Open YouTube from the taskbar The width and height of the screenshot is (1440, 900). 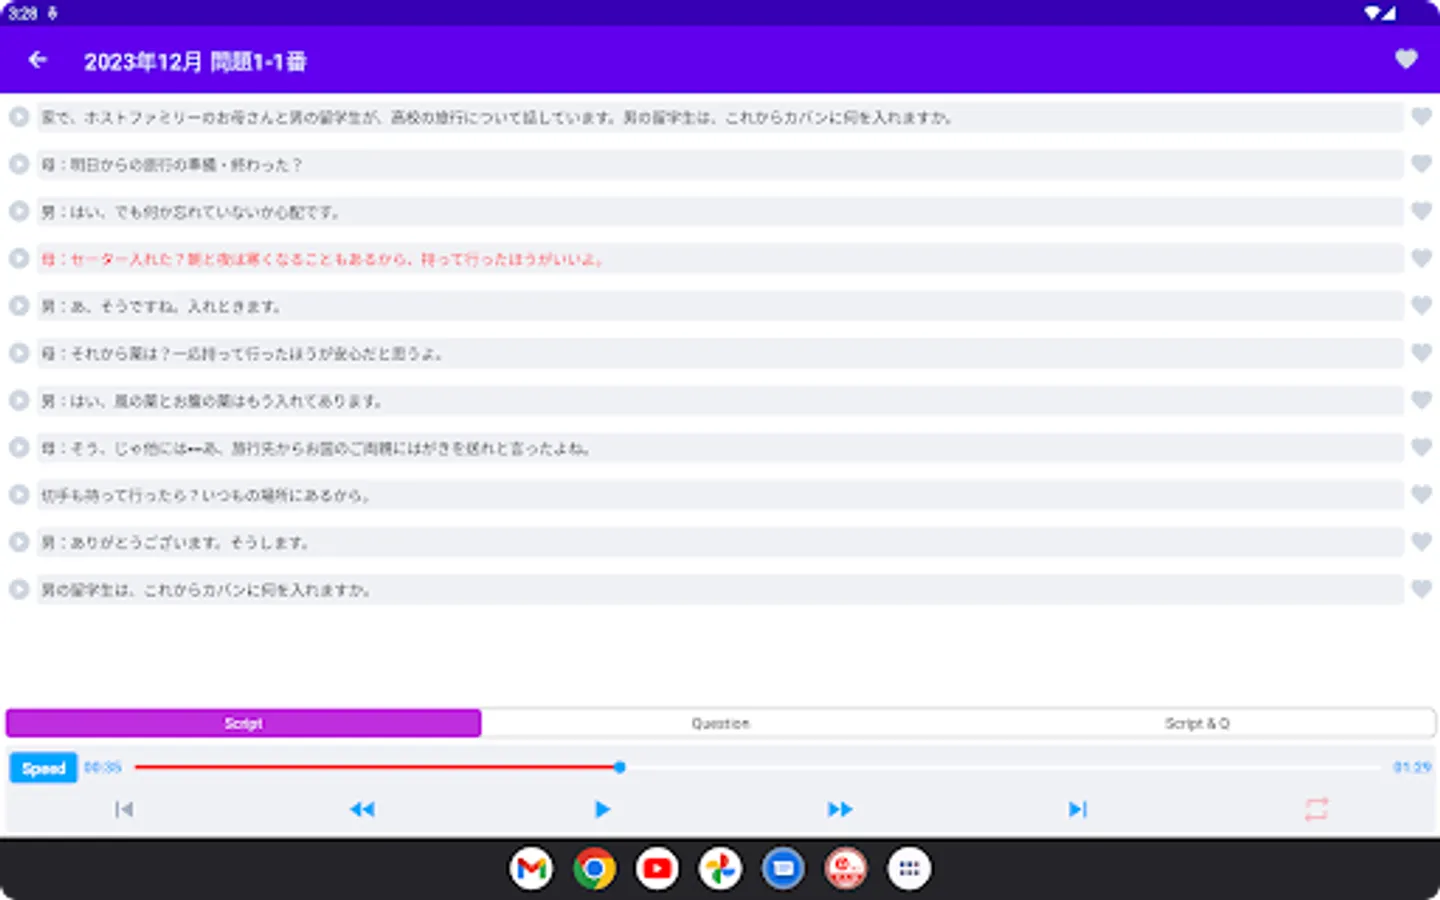(656, 868)
